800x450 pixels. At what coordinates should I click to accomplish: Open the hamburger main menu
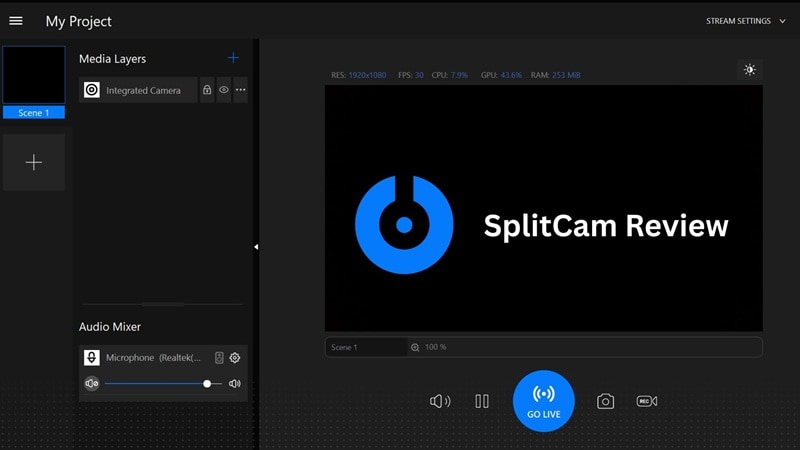[16, 21]
